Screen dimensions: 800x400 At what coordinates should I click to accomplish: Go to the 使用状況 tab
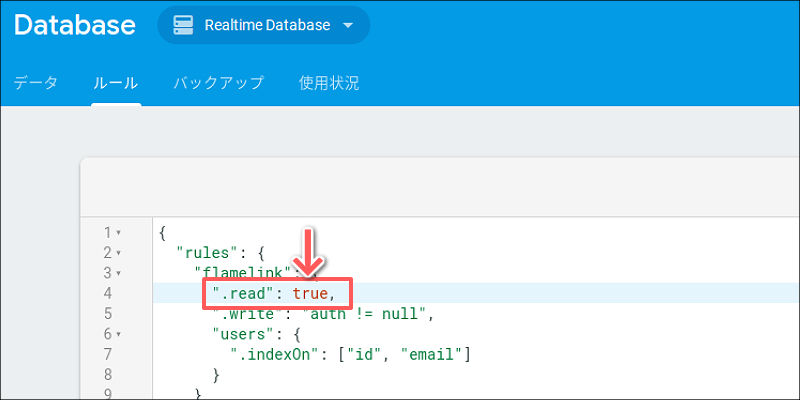pos(329,83)
